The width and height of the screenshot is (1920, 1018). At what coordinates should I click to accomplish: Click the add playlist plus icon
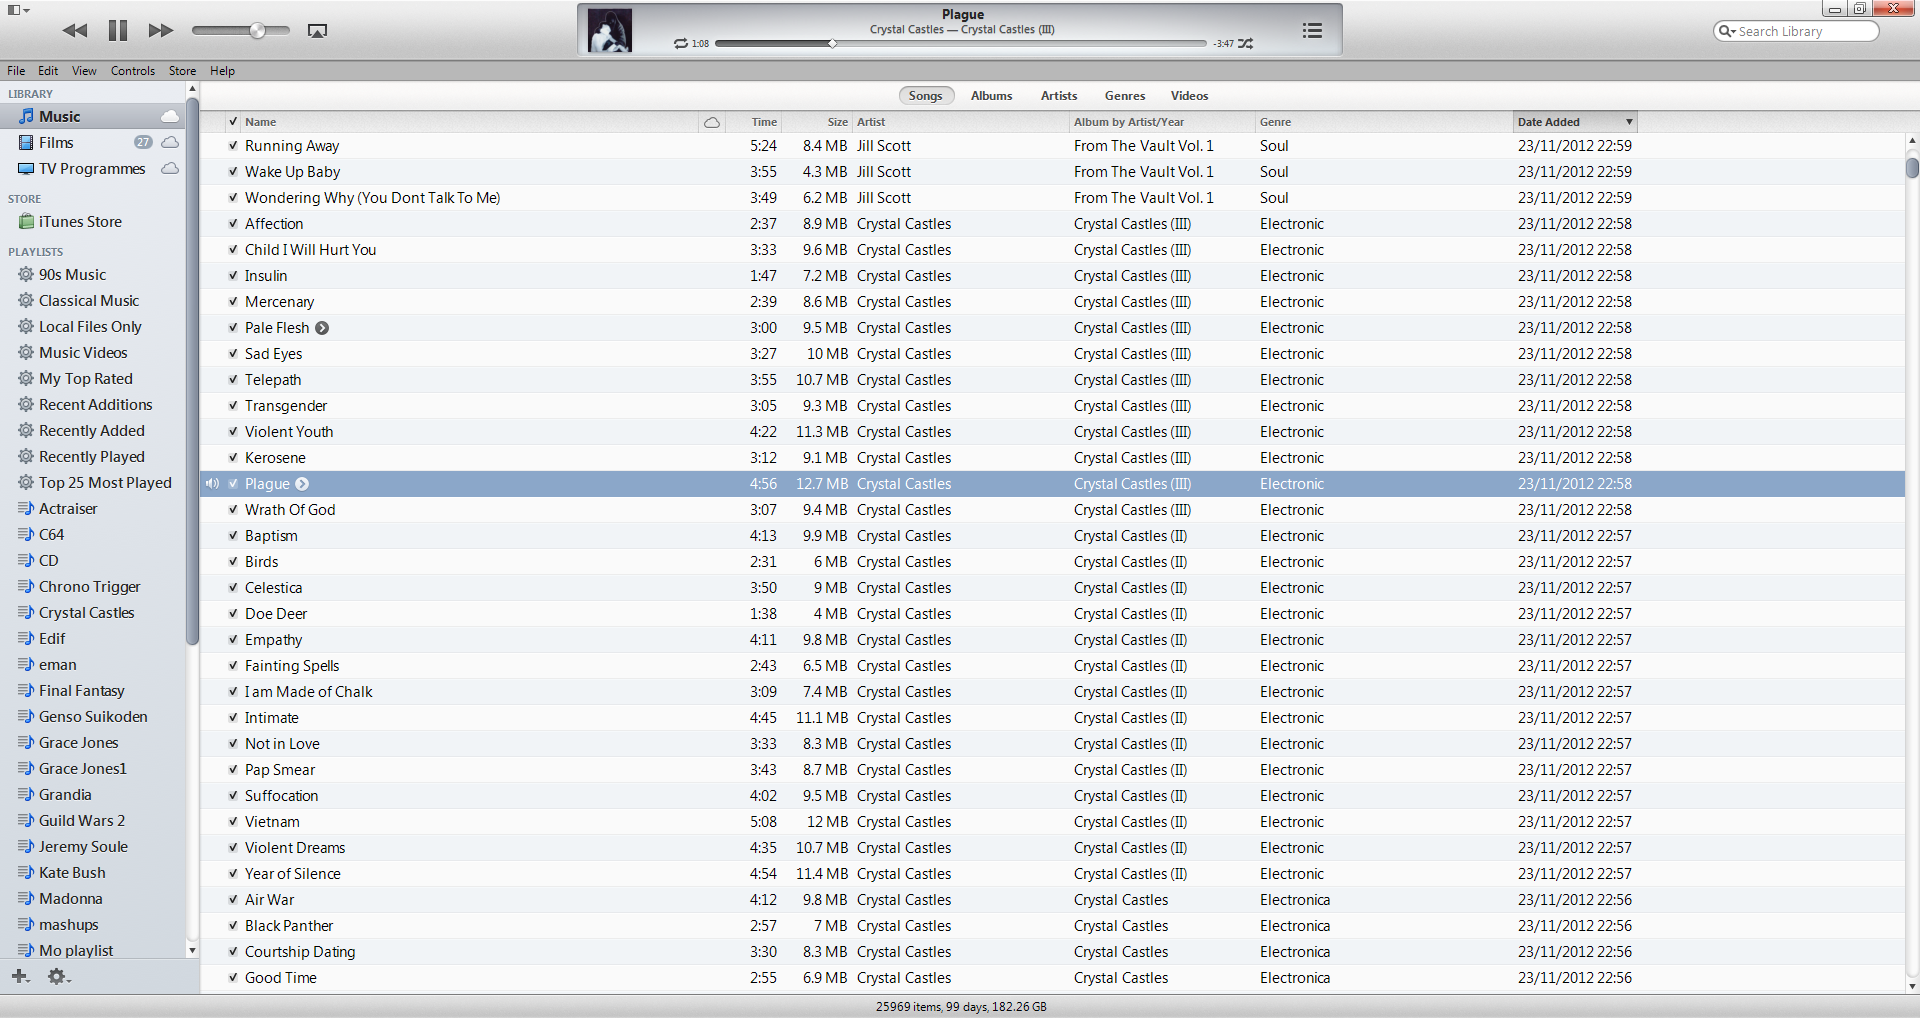click(x=20, y=976)
